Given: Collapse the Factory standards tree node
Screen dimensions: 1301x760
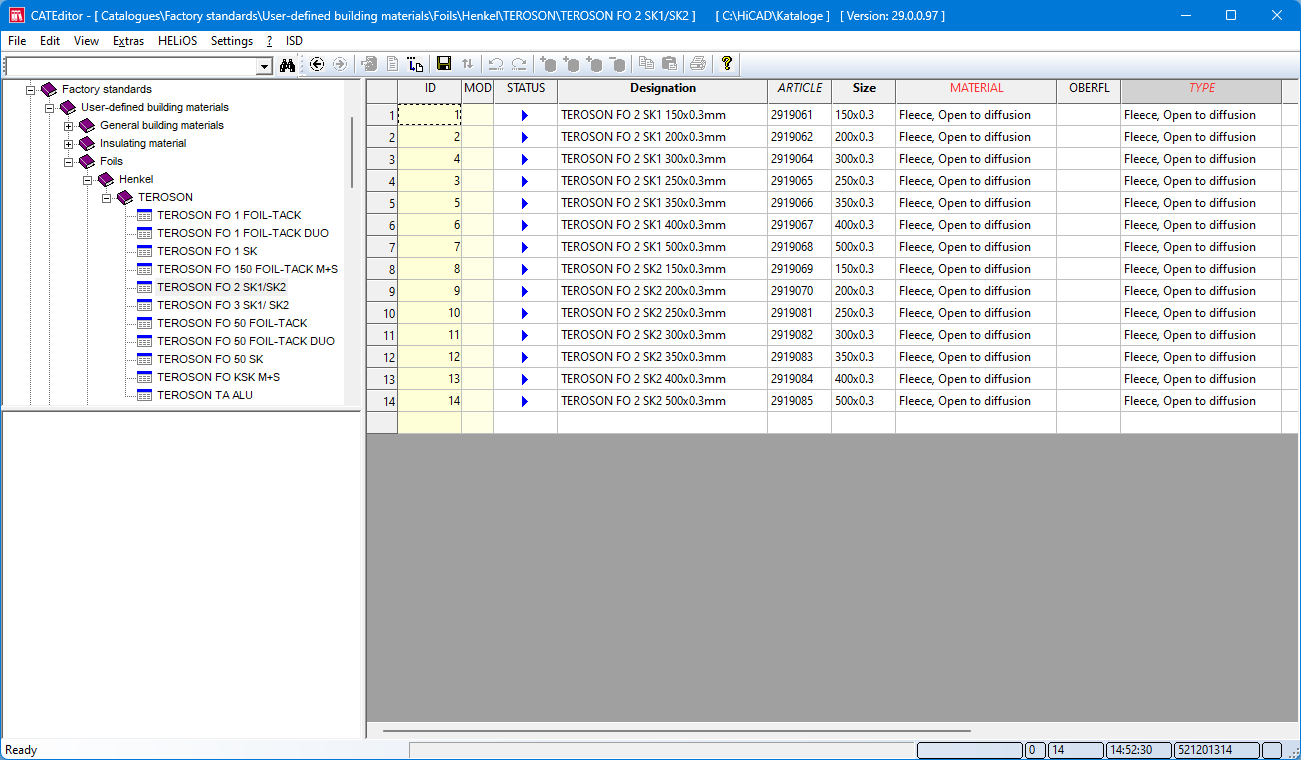Looking at the screenshot, I should tap(30, 90).
